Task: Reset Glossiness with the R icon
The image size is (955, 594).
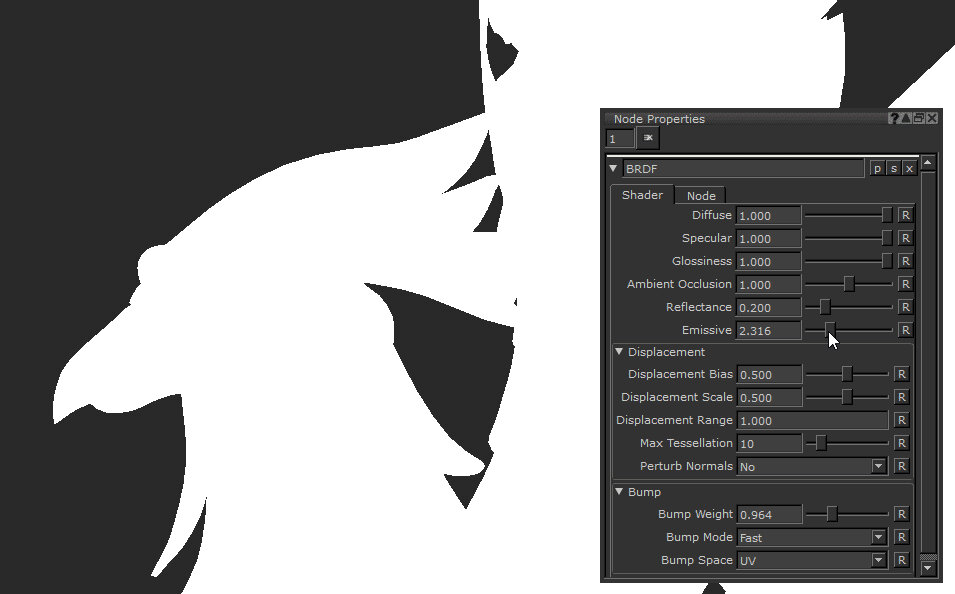Action: [x=903, y=261]
